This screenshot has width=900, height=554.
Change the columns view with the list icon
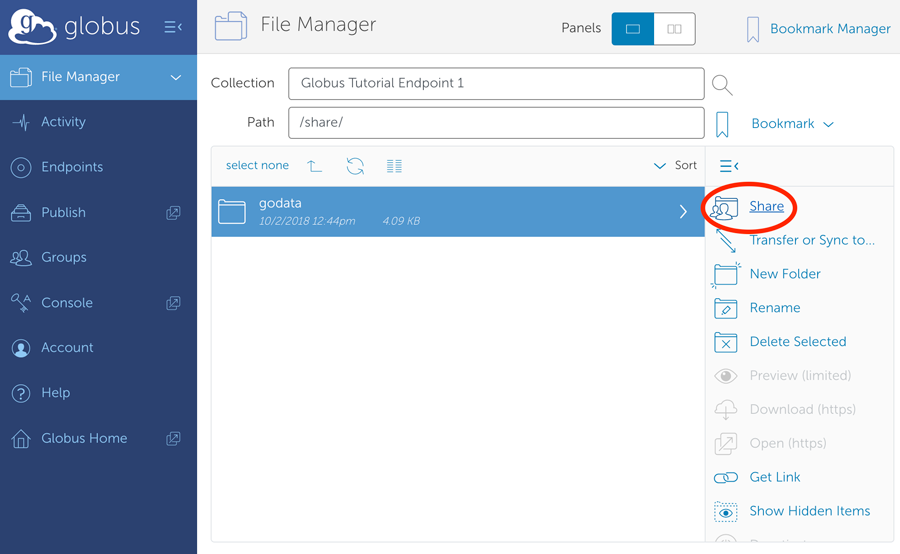[x=394, y=166]
